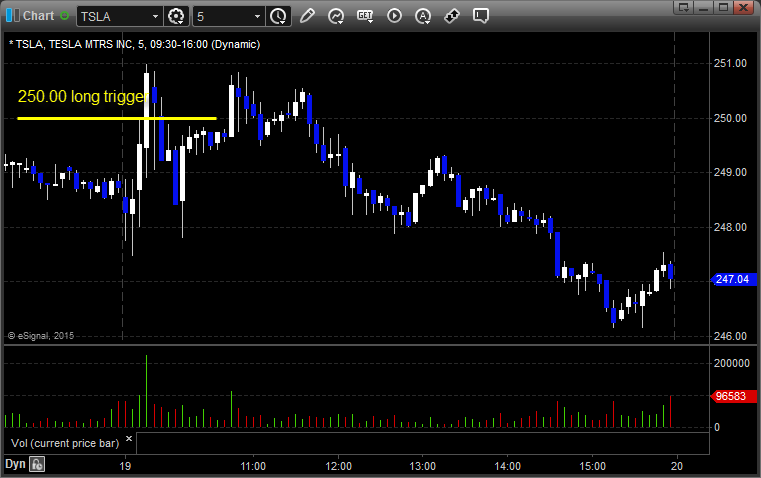Click the 20 date label on time axis
The image size is (761, 478).
(x=677, y=466)
